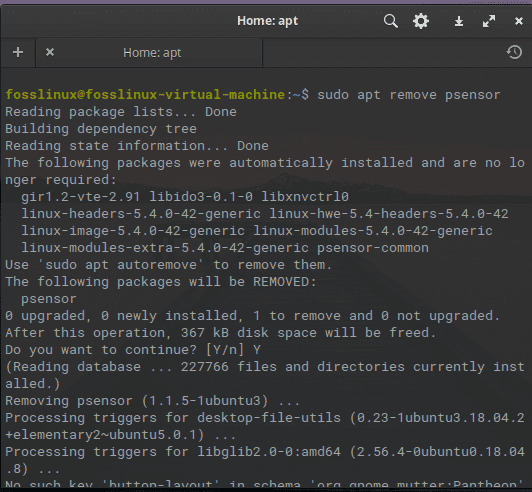Image resolution: width=532 pixels, height=492 pixels.
Task: Open terminal settings gear menu
Action: point(421,21)
